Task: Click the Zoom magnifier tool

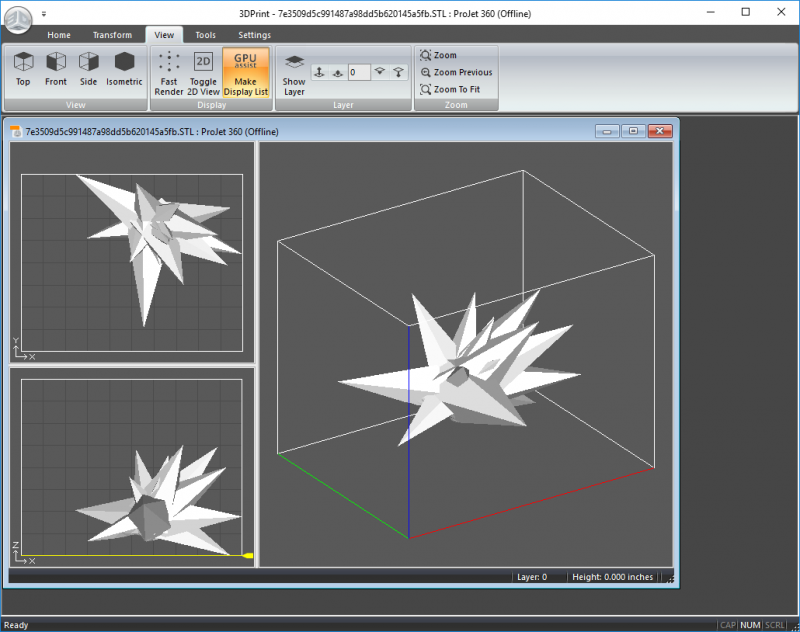Action: (x=439, y=56)
